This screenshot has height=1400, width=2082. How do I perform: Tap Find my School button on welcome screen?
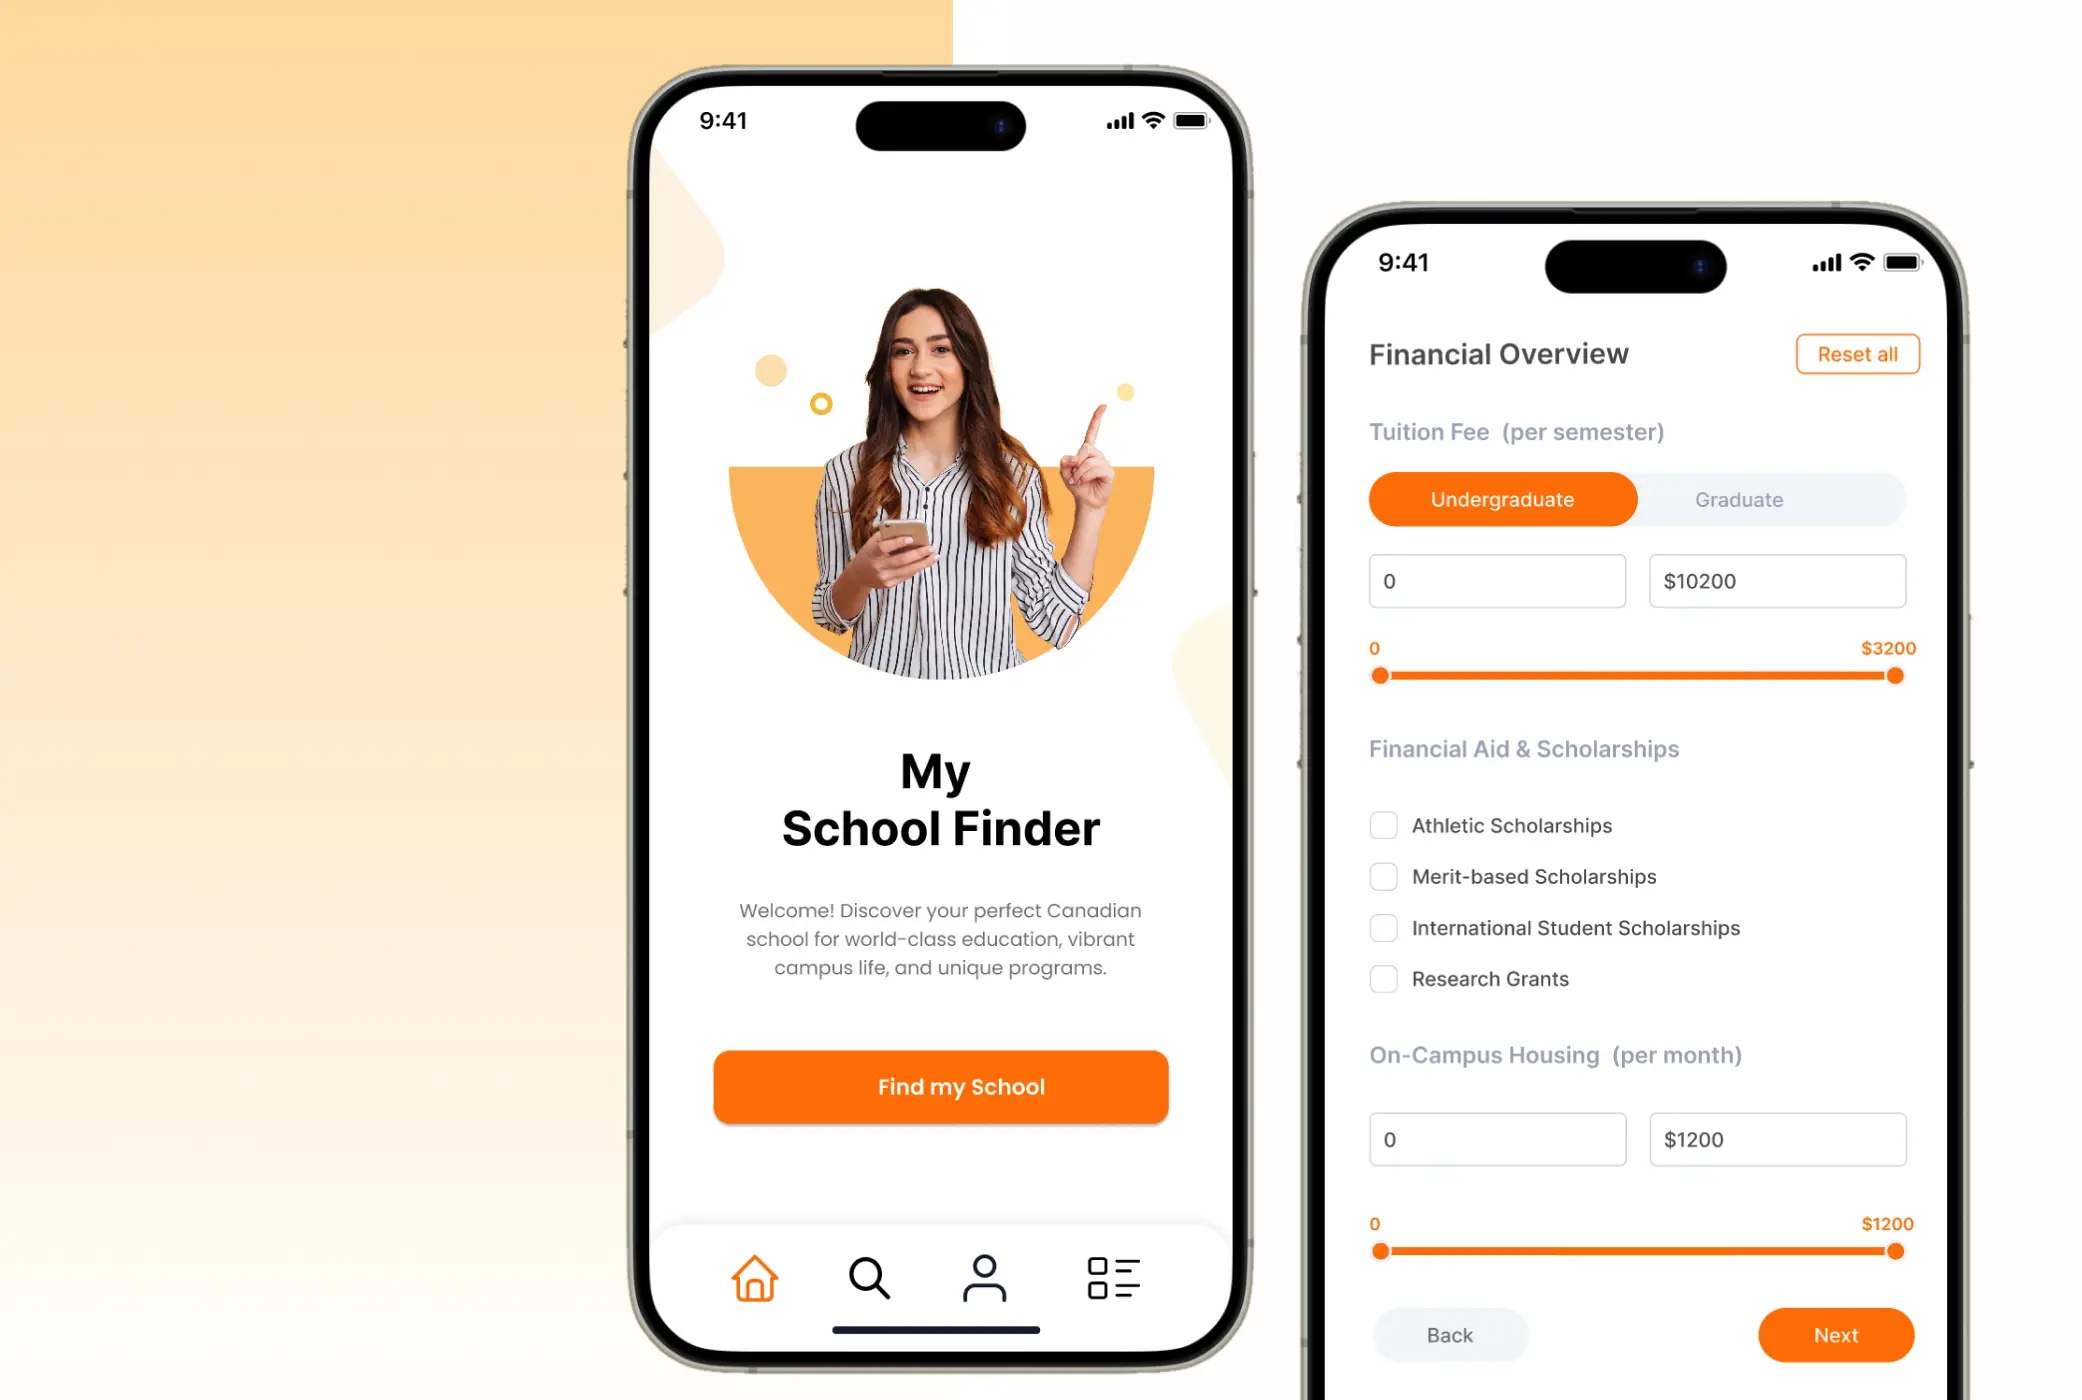point(939,1086)
